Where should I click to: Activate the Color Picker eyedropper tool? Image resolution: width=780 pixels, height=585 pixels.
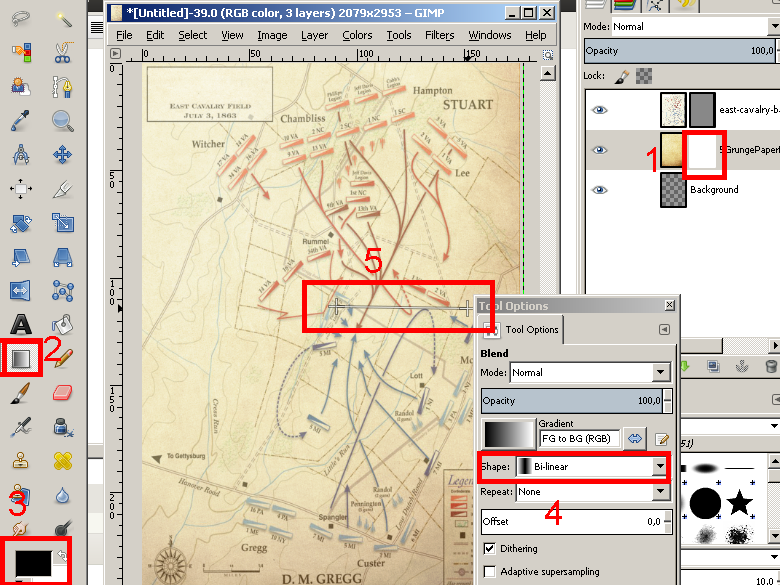tap(20, 121)
